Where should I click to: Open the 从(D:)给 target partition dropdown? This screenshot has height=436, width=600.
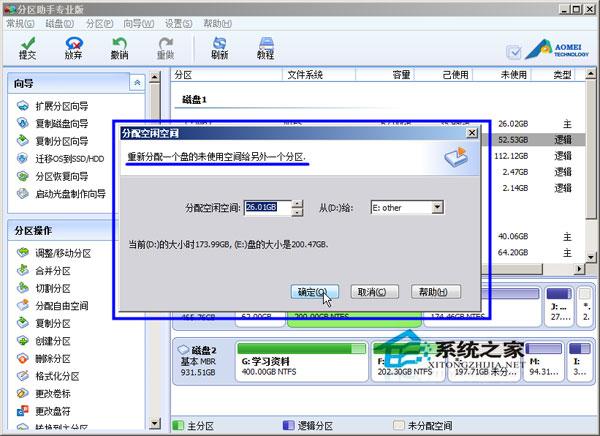coord(437,207)
